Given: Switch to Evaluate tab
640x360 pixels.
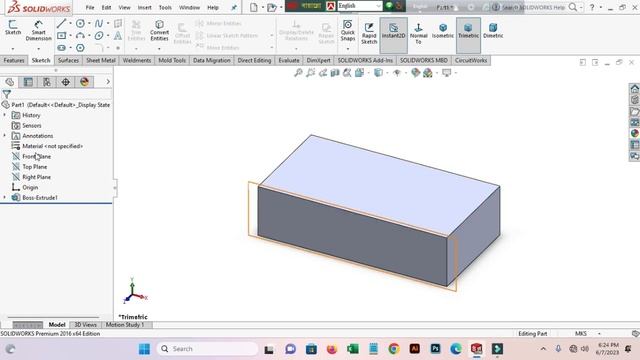Looking at the screenshot, I should (x=289, y=60).
